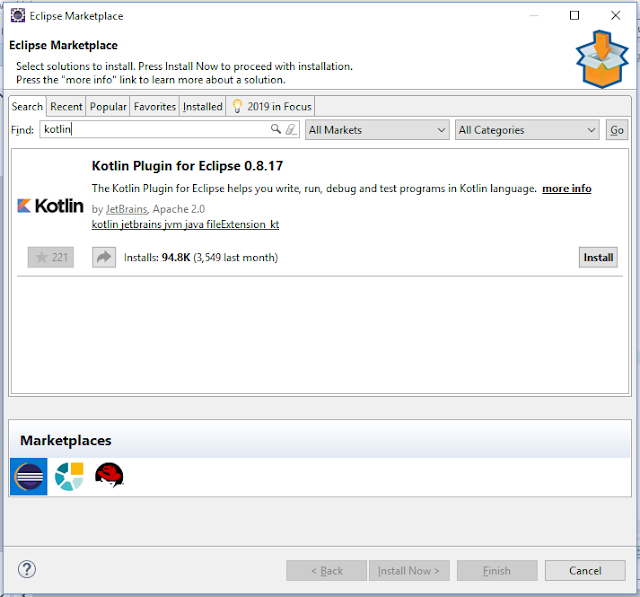Viewport: 640px width, 597px height.
Task: Favorite the Kotlin plugin via star button
Action: 51,257
